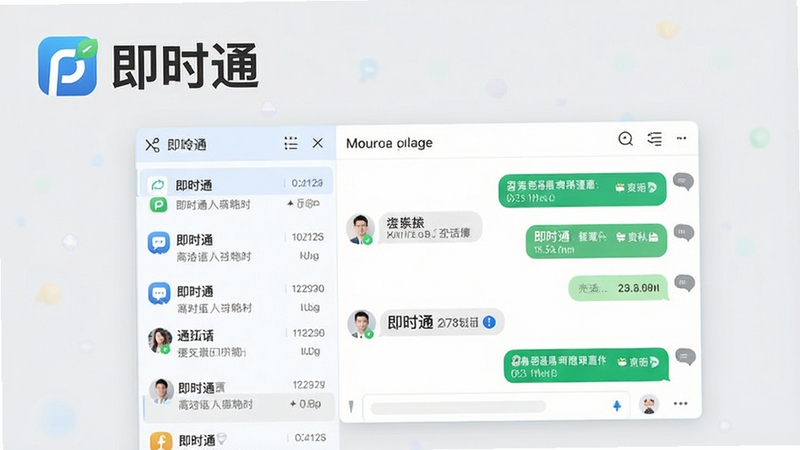Click the comment icon beside the 23.8.0811 message
Image resolution: width=800 pixels, height=450 pixels.
tap(684, 283)
